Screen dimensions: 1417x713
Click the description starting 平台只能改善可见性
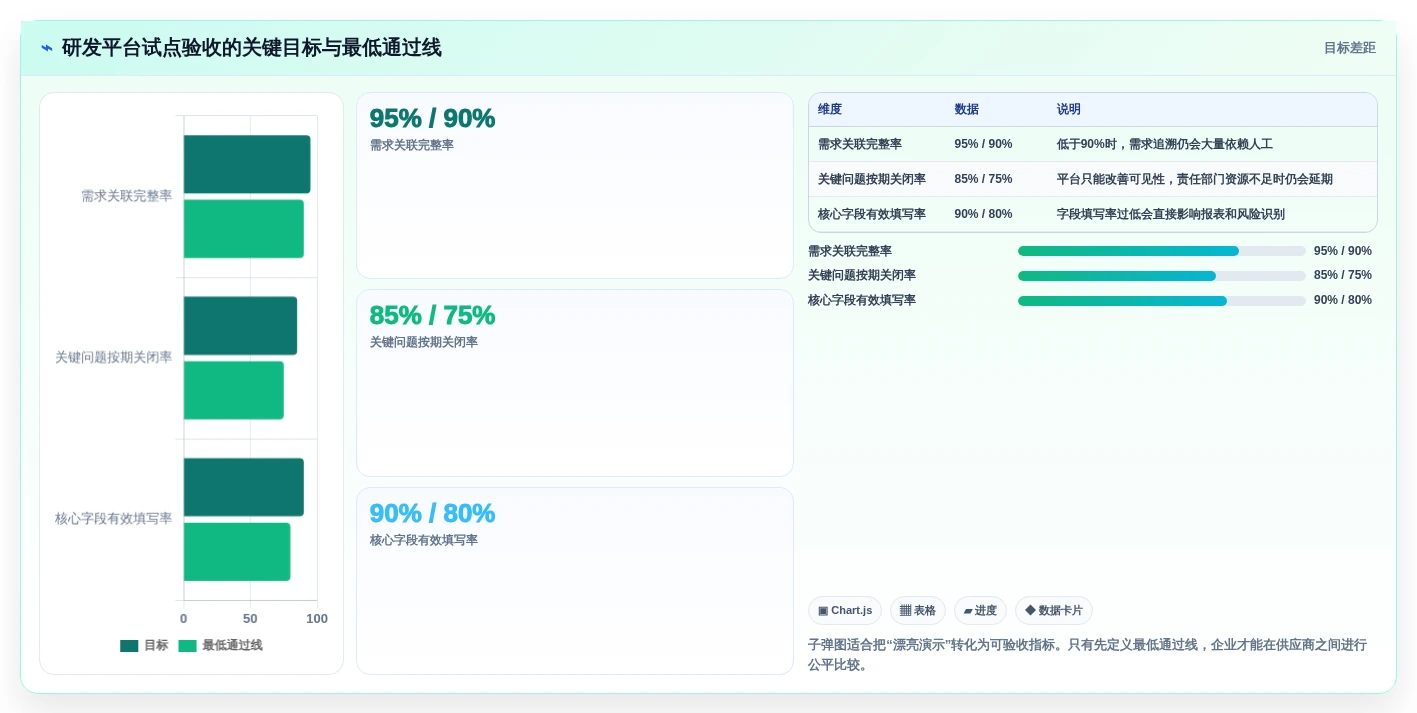click(x=1194, y=179)
